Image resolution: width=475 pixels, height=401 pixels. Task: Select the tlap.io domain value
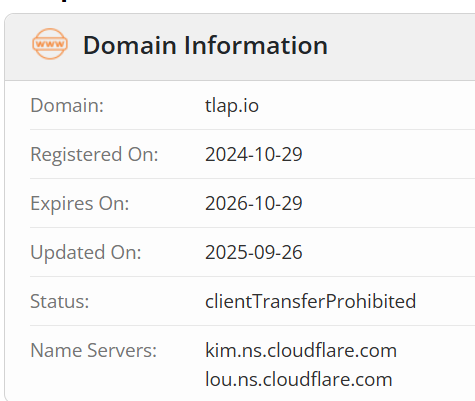[232, 106]
